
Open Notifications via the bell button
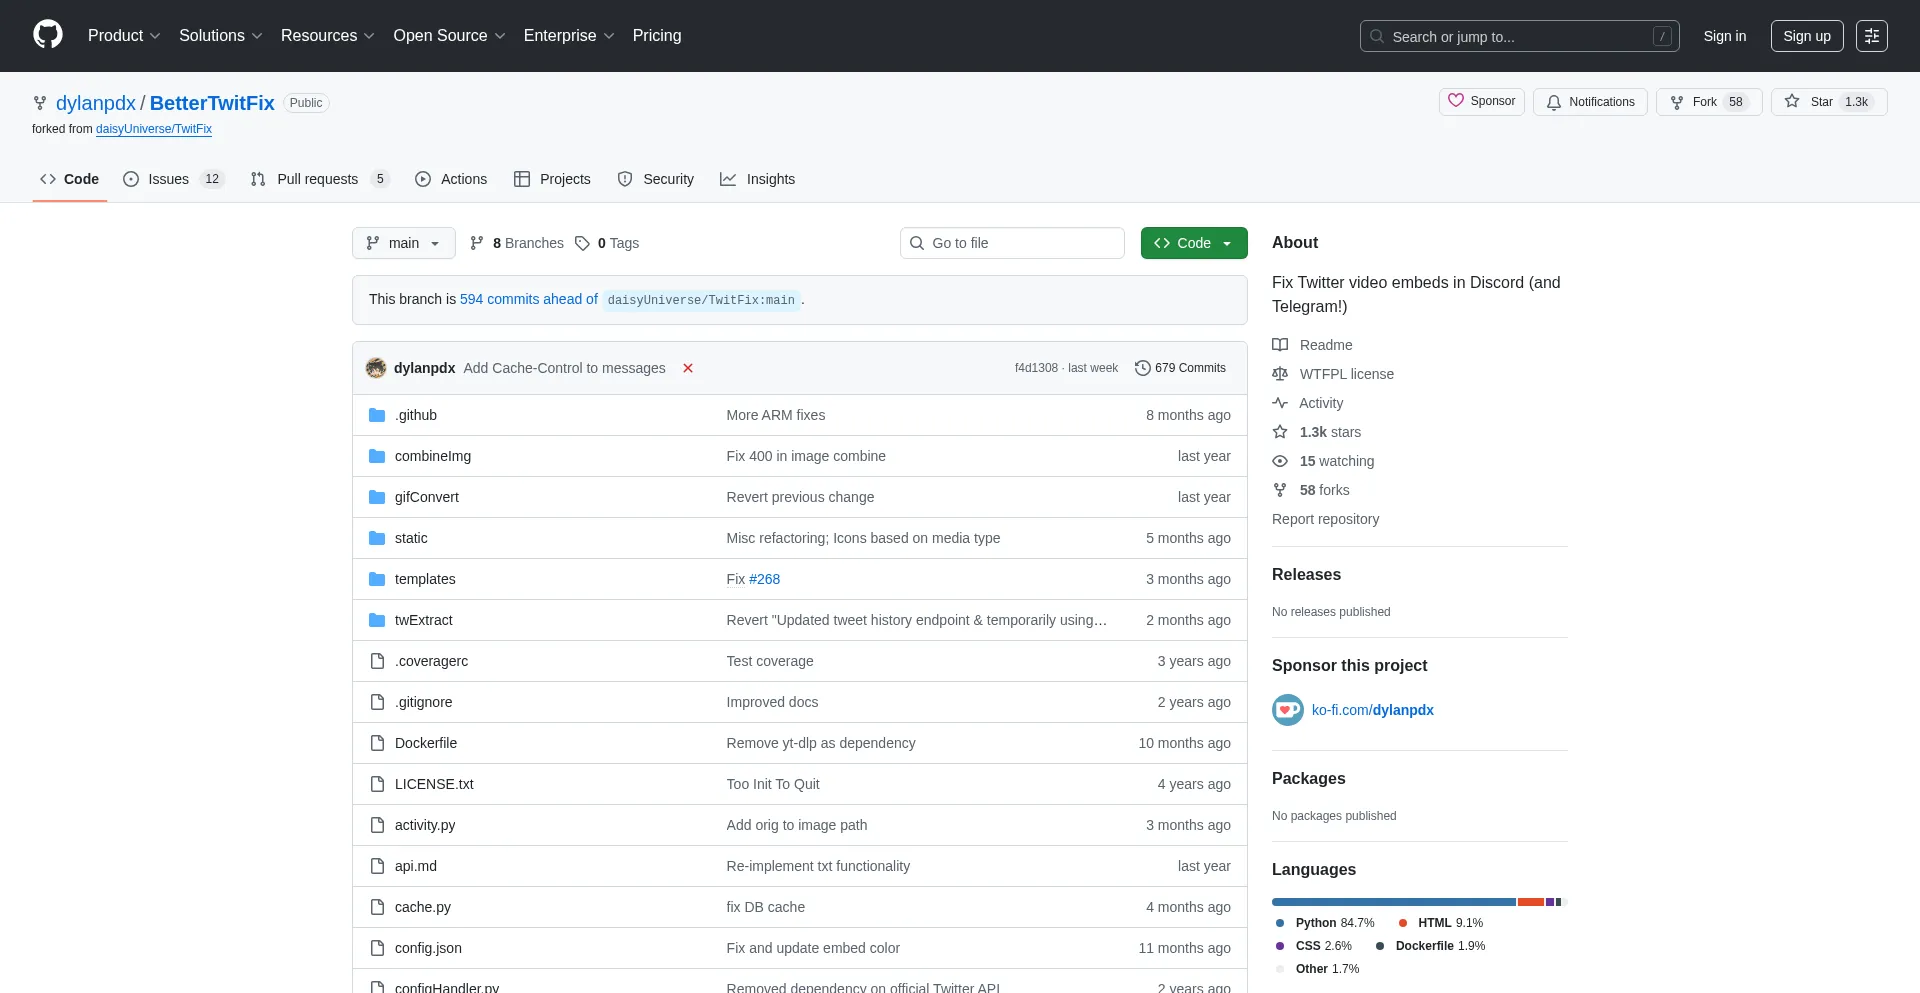pyautogui.click(x=1590, y=102)
